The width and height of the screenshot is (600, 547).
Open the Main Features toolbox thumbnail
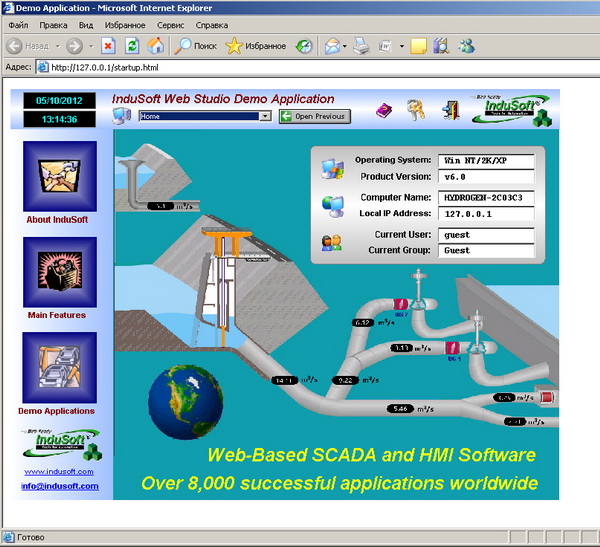60,272
